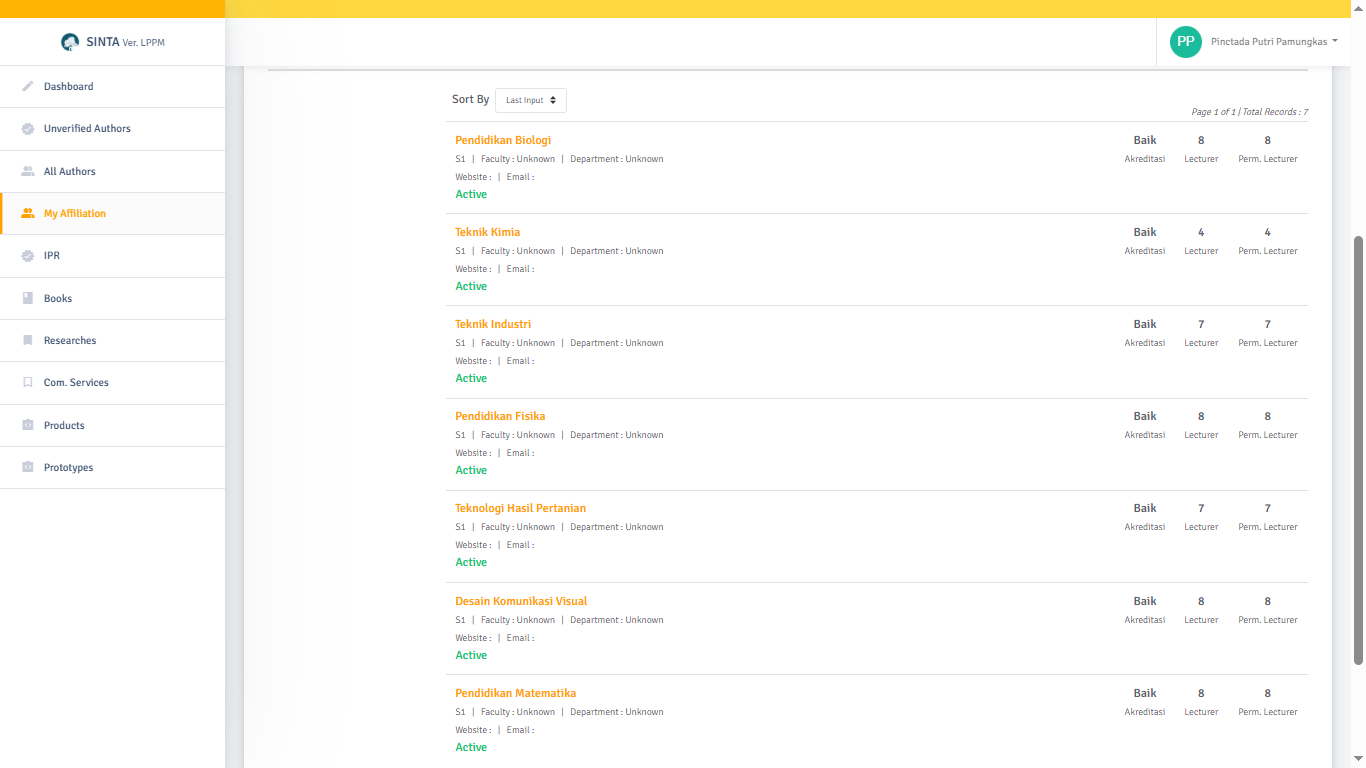Open the Pendidikan Biologi program link
Image resolution: width=1366 pixels, height=768 pixels.
pos(503,140)
